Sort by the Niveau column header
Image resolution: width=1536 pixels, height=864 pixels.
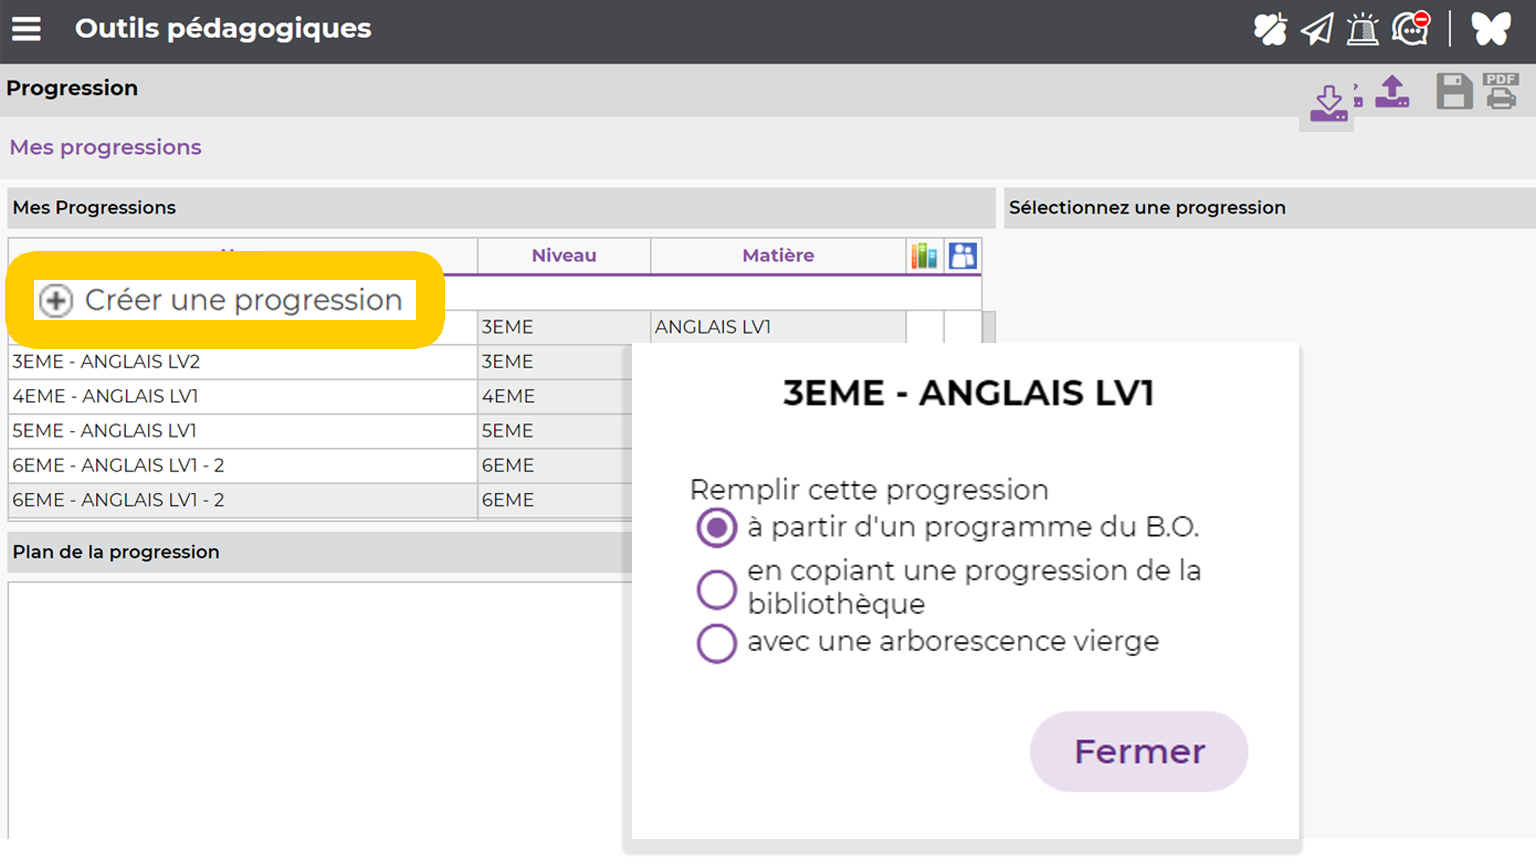tap(564, 256)
